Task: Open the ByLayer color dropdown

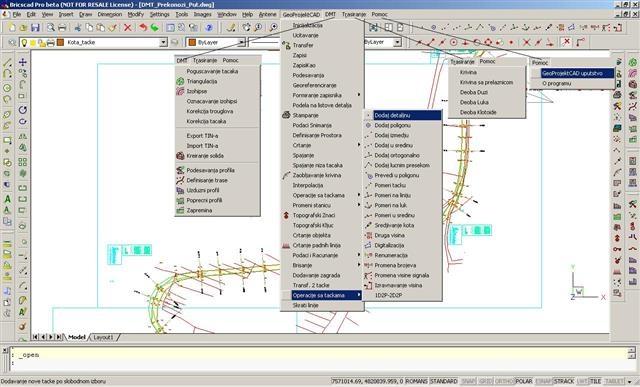Action: (x=242, y=42)
